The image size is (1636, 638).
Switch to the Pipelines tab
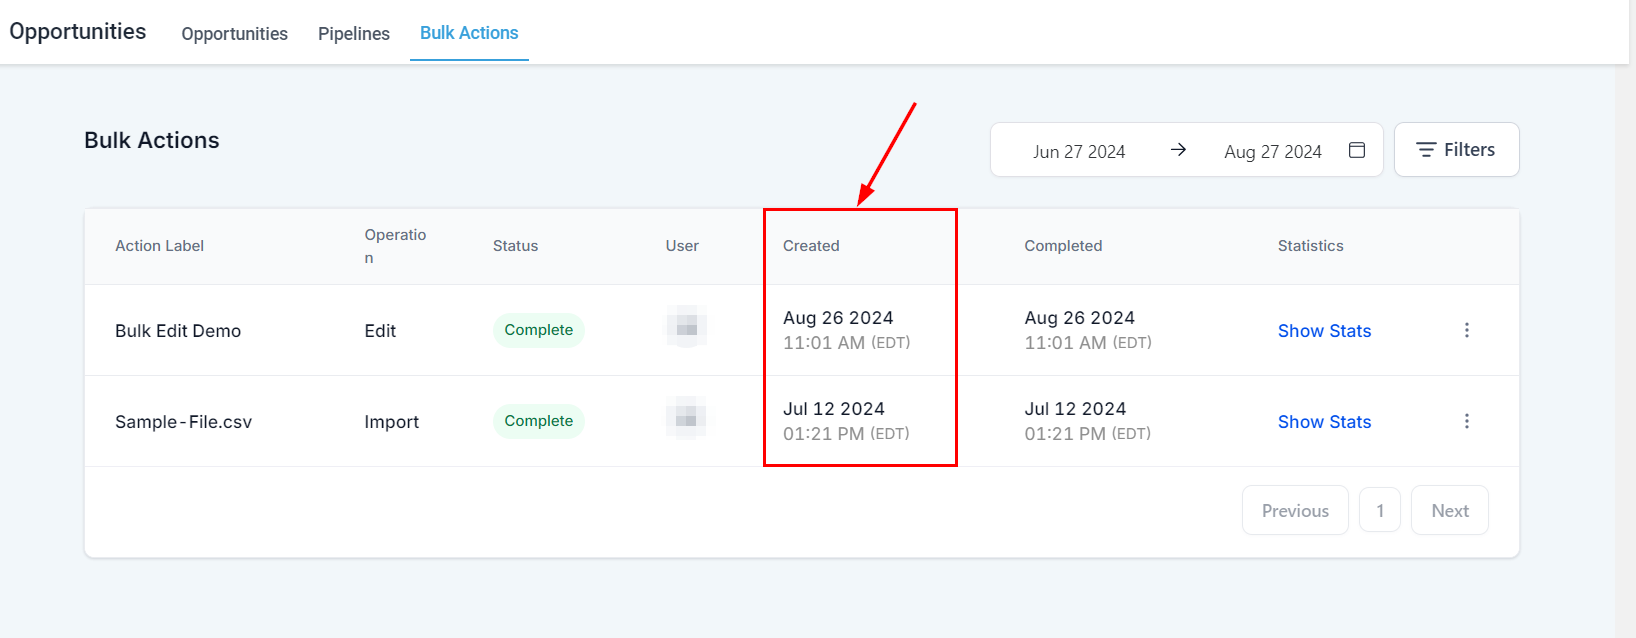click(354, 34)
